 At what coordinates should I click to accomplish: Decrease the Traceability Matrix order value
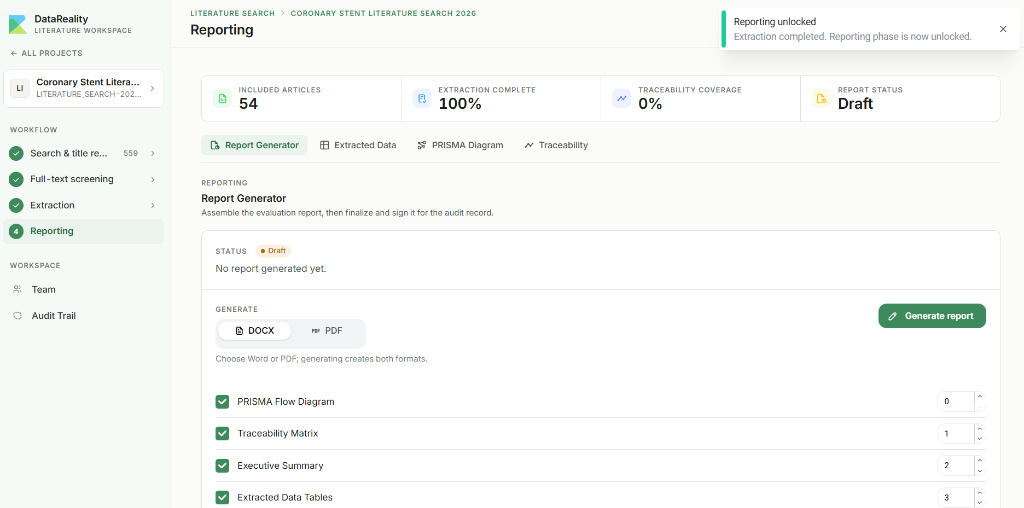coord(980,438)
